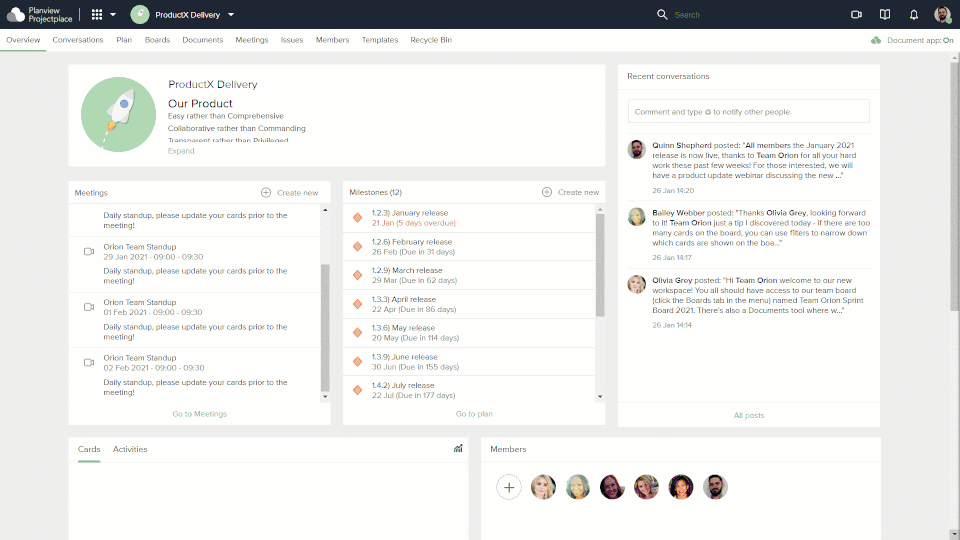Open the Boards tab

click(x=157, y=40)
